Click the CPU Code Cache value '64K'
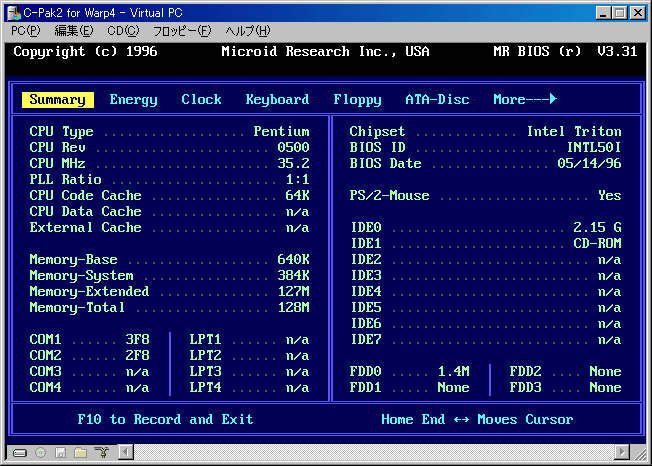Screen dimensions: 652x466 pyautogui.click(x=297, y=195)
